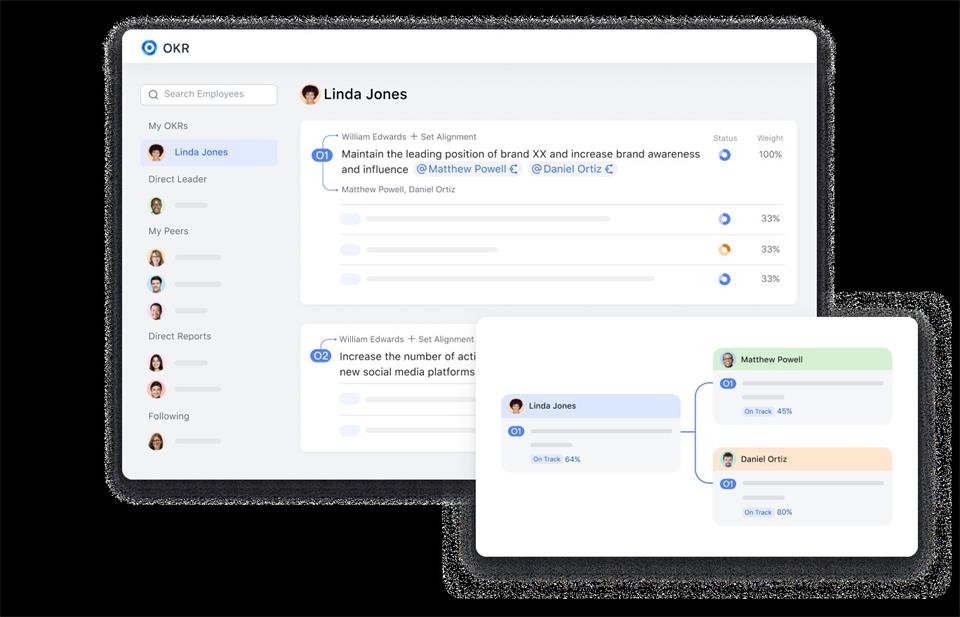
Task: Click the Search Employees input field
Action: coord(209,94)
